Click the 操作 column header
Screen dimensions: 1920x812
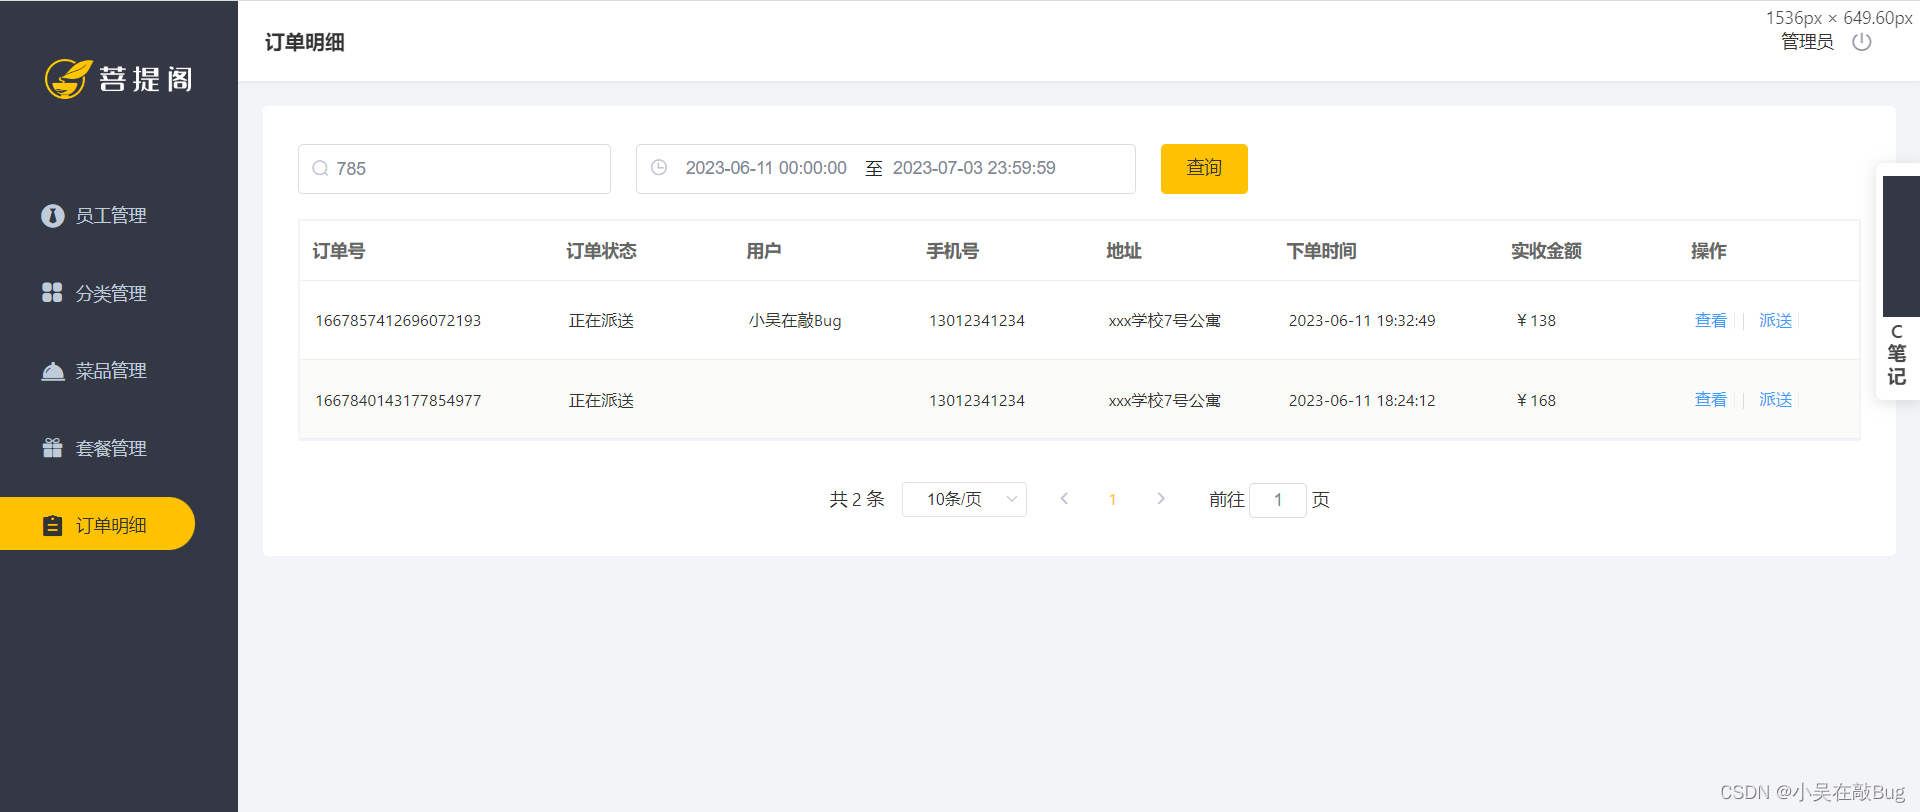pos(1709,251)
